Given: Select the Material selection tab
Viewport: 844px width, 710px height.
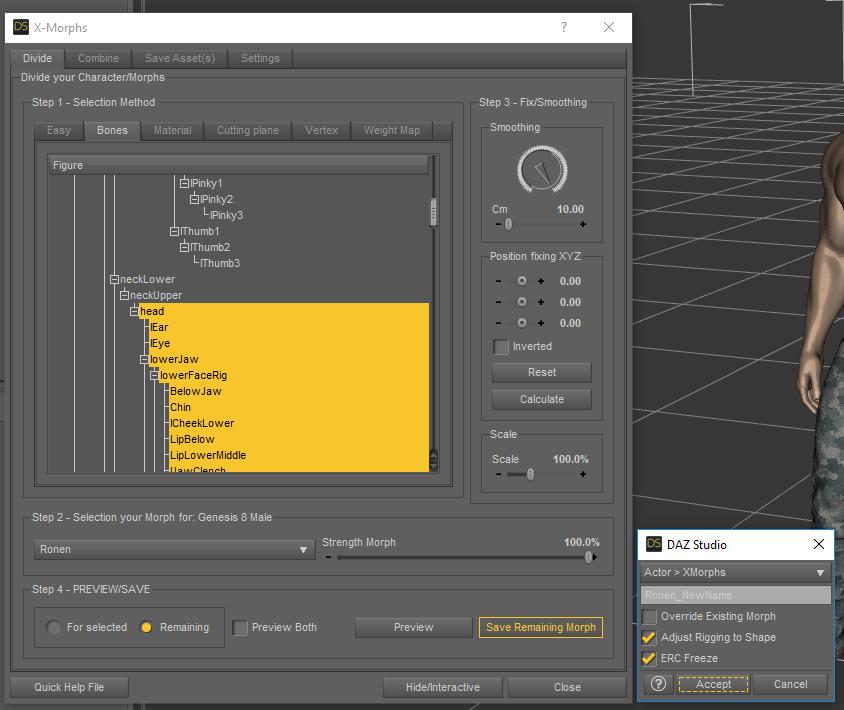Looking at the screenshot, I should (172, 130).
